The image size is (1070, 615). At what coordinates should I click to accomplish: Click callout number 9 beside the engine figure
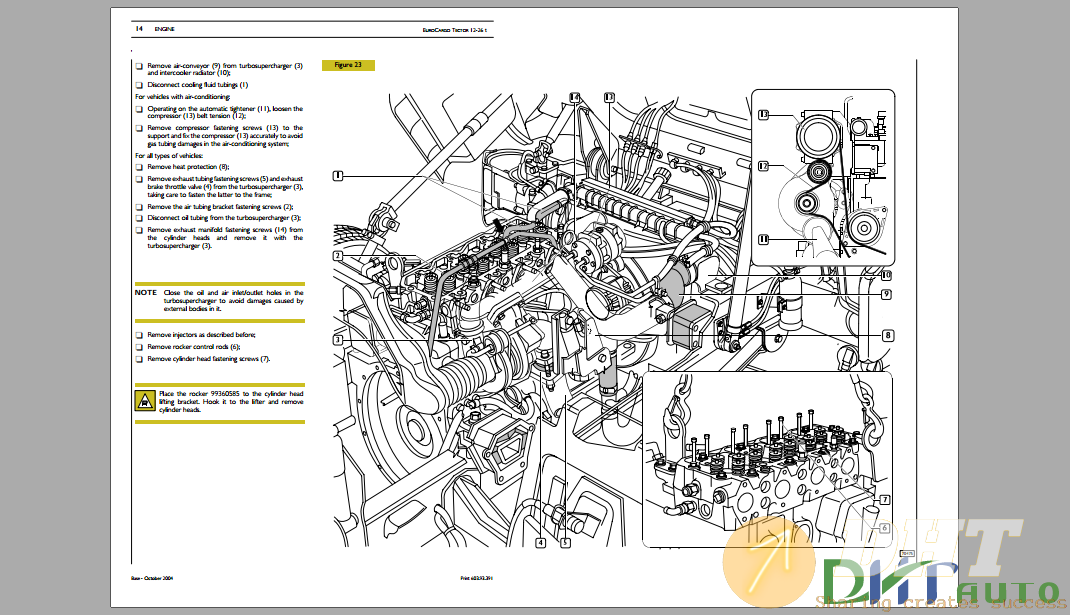[886, 294]
